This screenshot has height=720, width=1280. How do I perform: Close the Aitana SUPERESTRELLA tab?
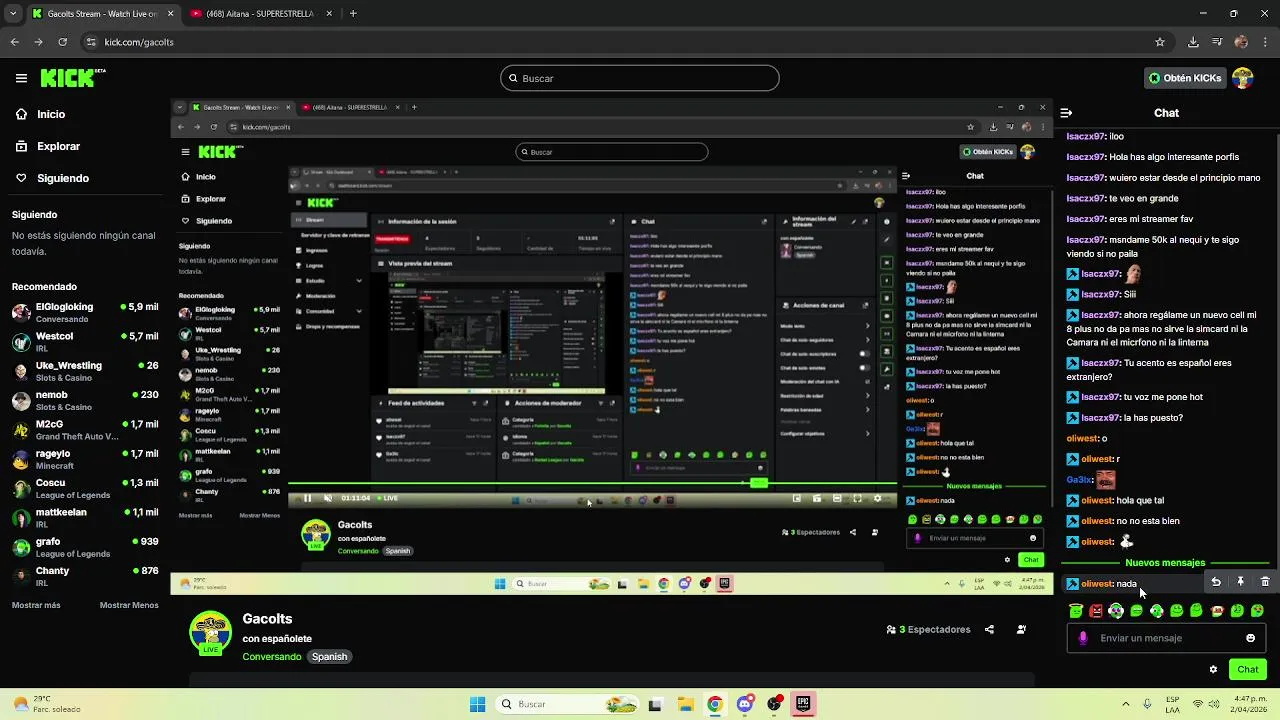[x=329, y=14]
